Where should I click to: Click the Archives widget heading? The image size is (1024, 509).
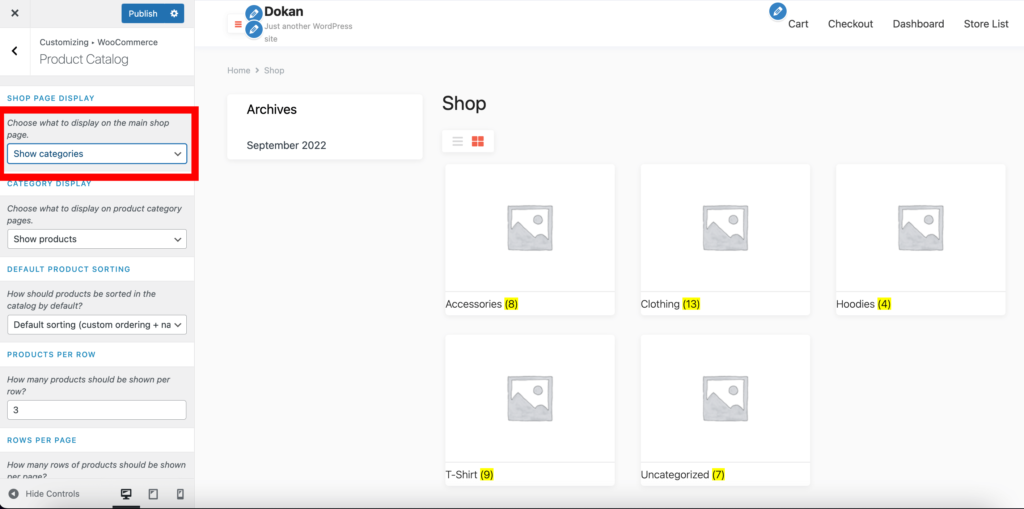coord(272,109)
